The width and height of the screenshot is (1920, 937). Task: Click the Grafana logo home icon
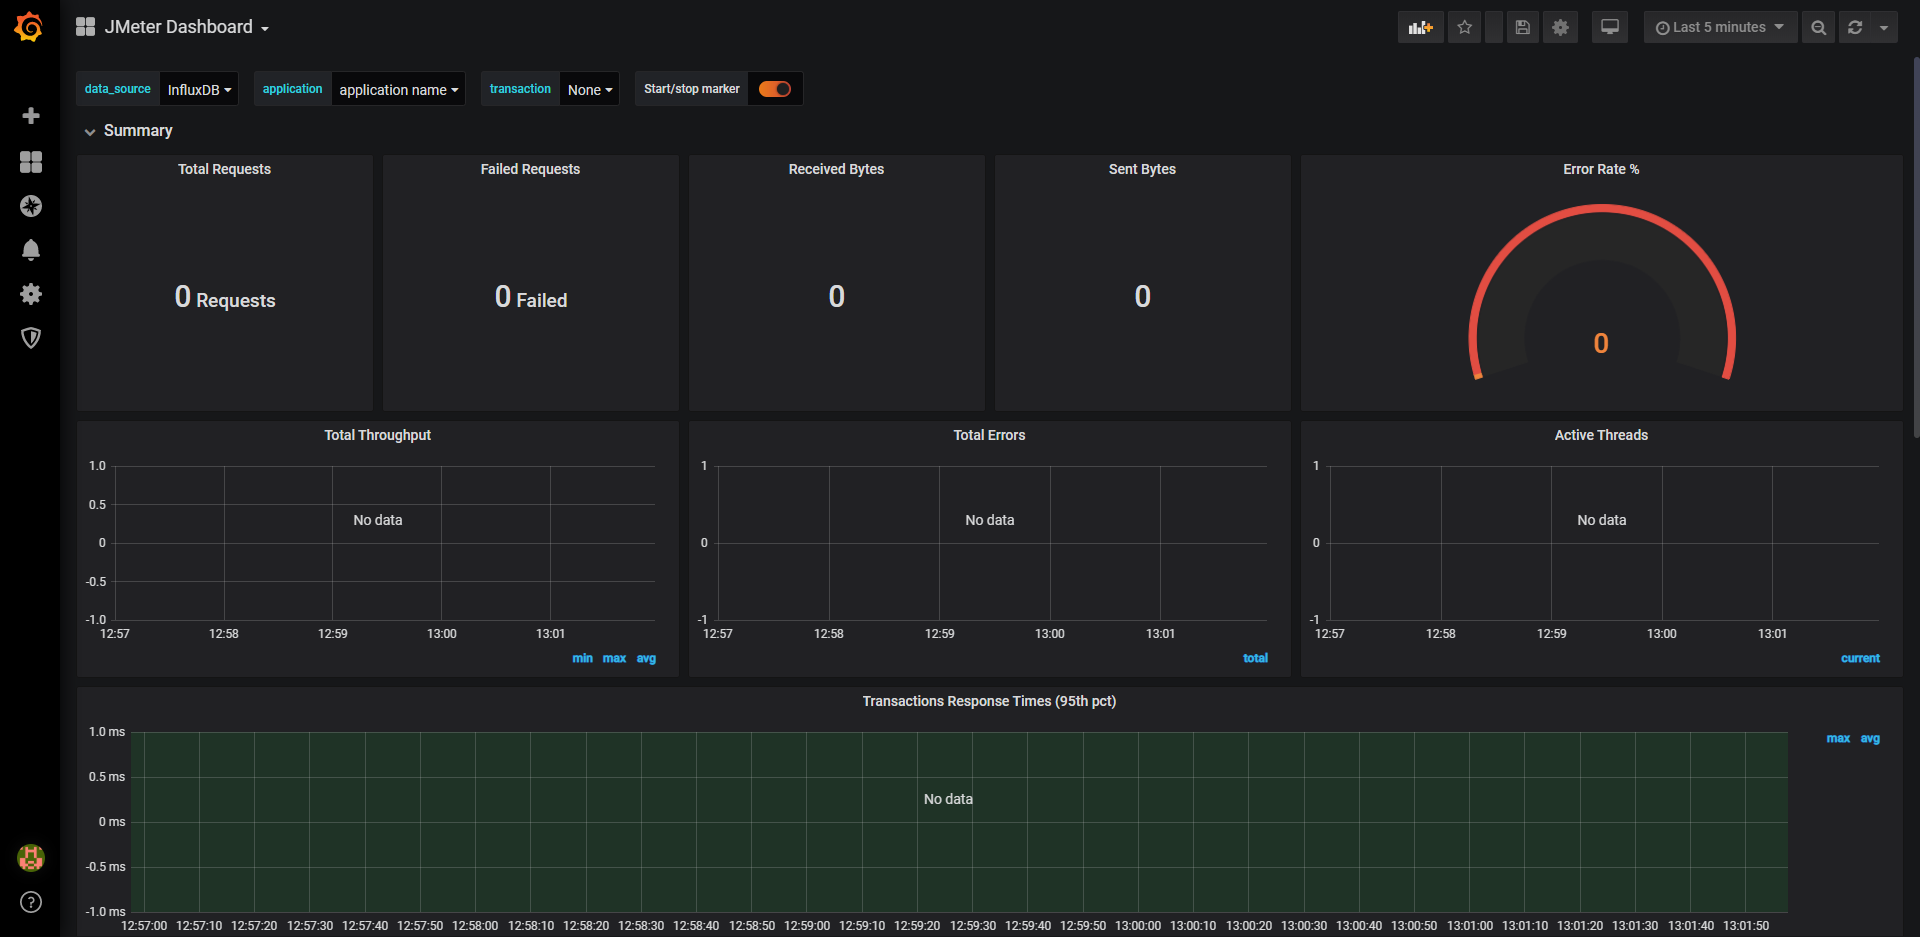pos(29,27)
